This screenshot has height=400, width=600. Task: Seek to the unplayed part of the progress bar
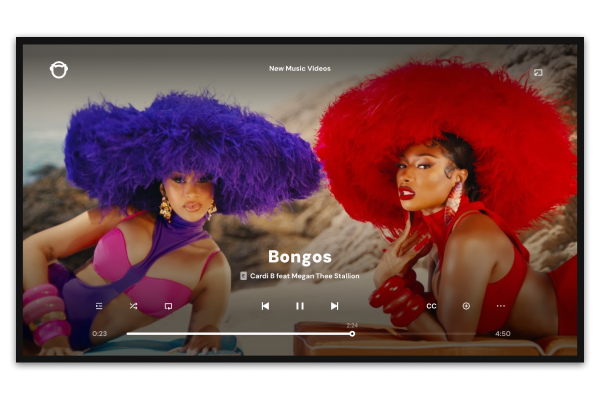click(x=415, y=334)
